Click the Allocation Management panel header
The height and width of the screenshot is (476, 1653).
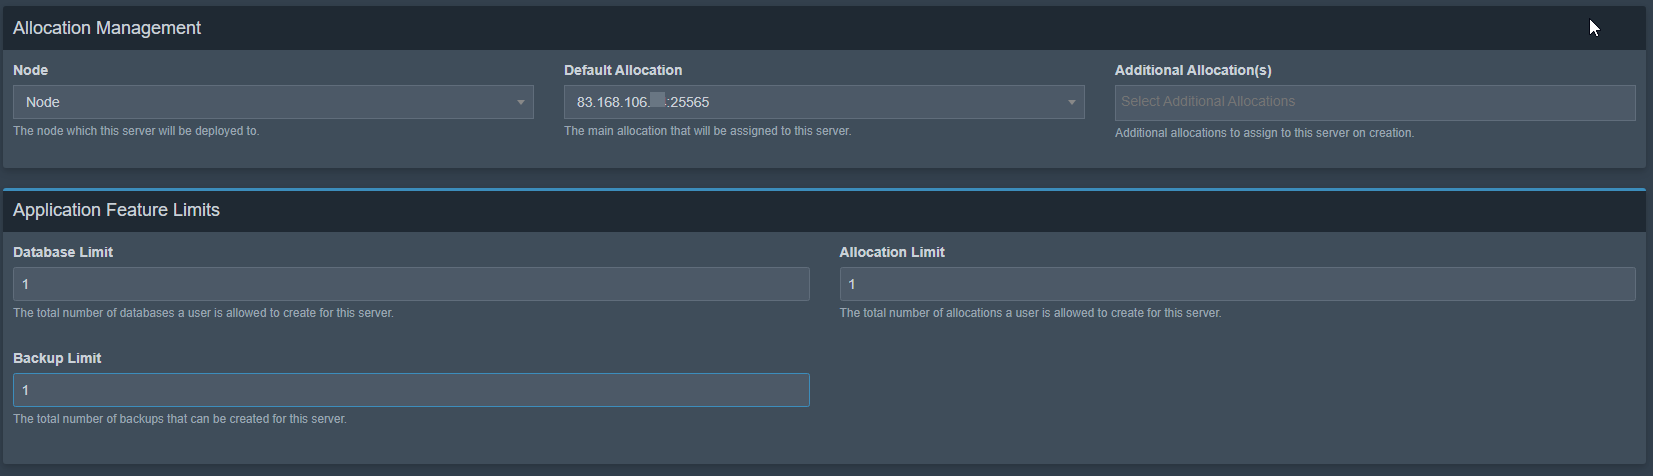(107, 28)
